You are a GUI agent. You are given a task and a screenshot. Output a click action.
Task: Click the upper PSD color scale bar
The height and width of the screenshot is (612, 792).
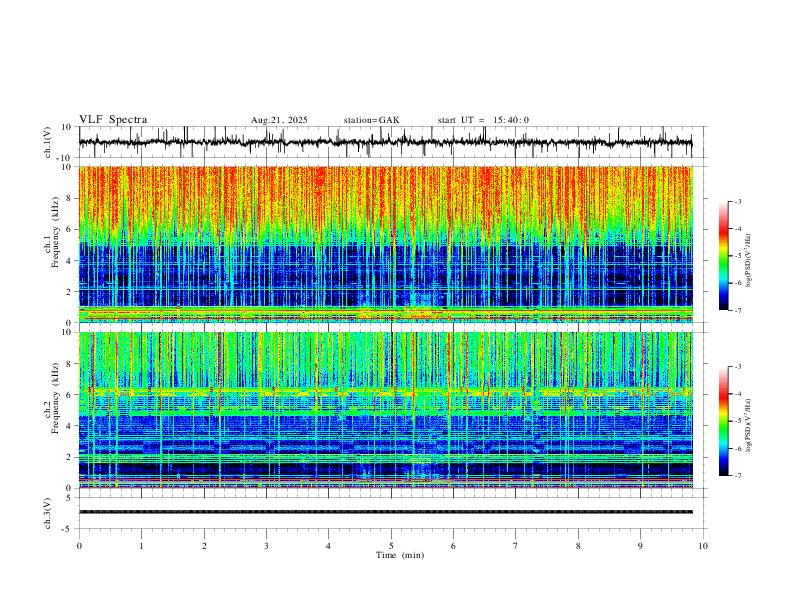(x=724, y=256)
